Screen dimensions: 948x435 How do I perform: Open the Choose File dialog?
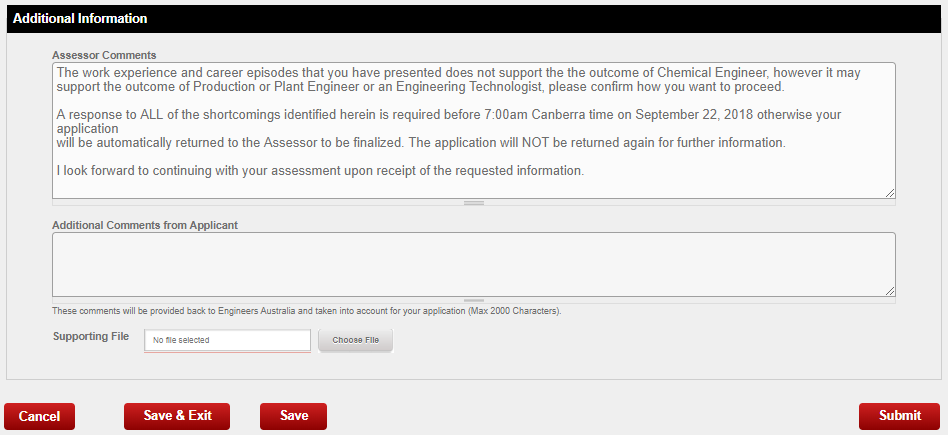(355, 340)
